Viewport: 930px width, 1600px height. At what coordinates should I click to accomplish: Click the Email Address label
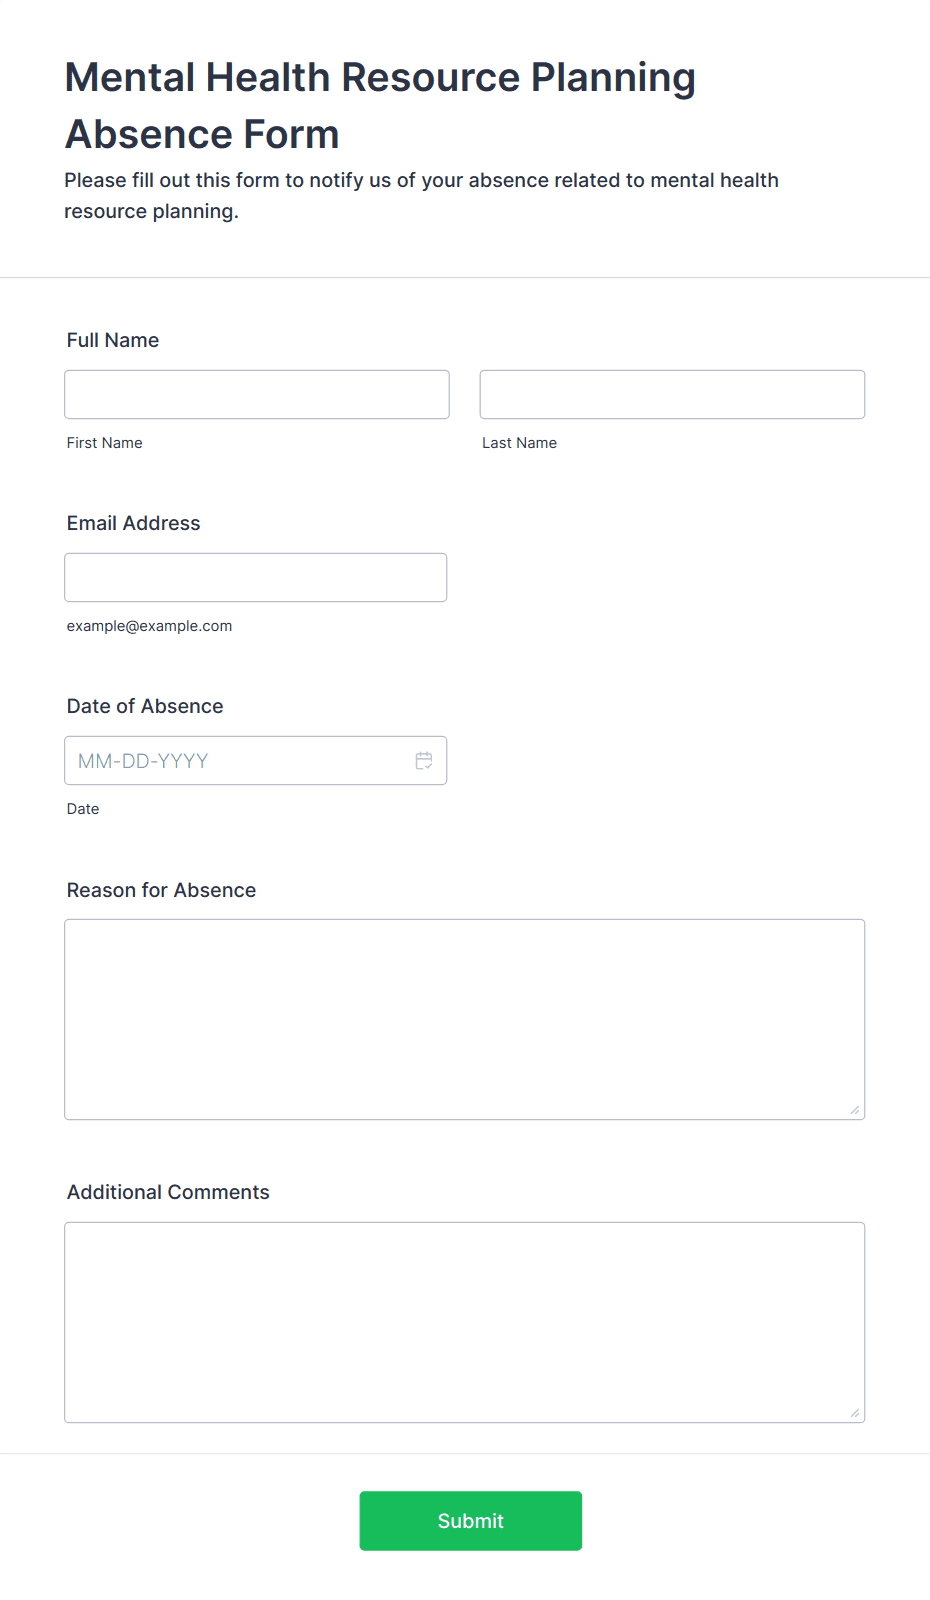134,523
